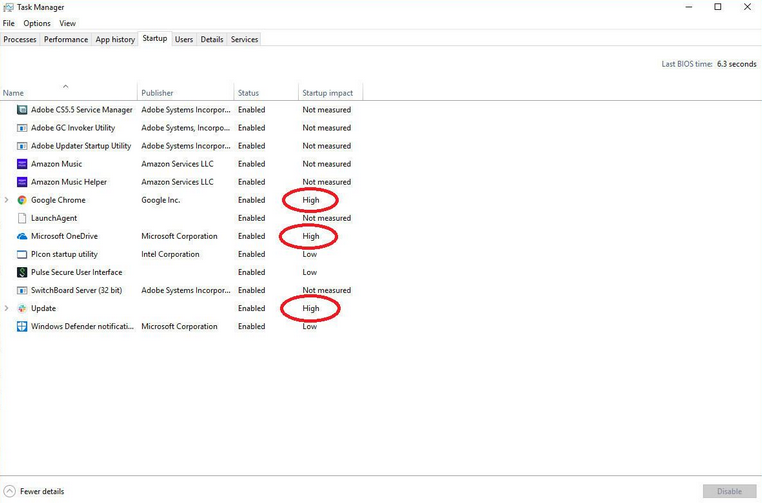Image resolution: width=762 pixels, height=503 pixels.
Task: Click the Google Chrome icon
Action: point(22,200)
